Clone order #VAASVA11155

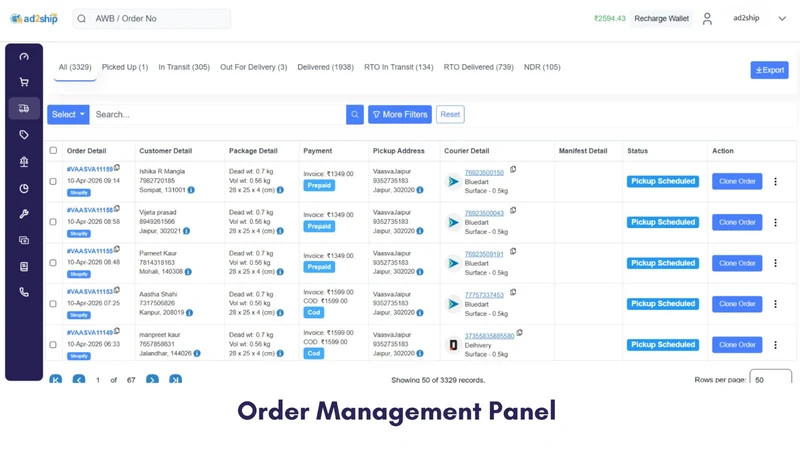pyautogui.click(x=737, y=263)
